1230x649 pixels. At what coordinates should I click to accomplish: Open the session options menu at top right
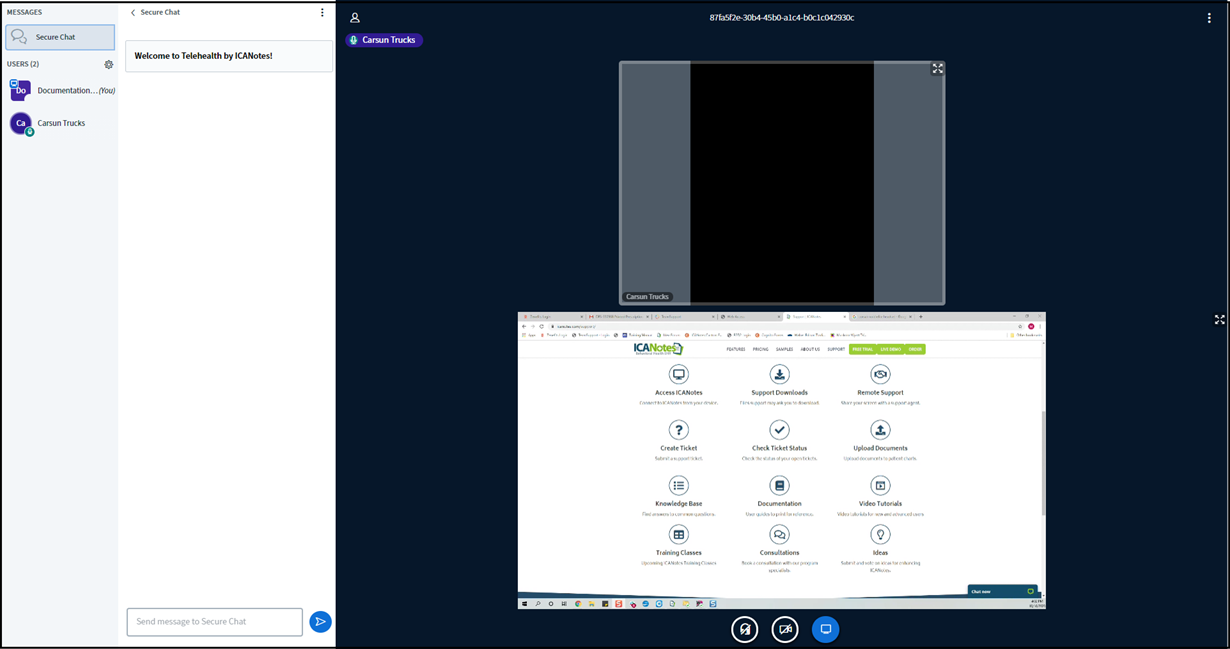tap(1209, 17)
